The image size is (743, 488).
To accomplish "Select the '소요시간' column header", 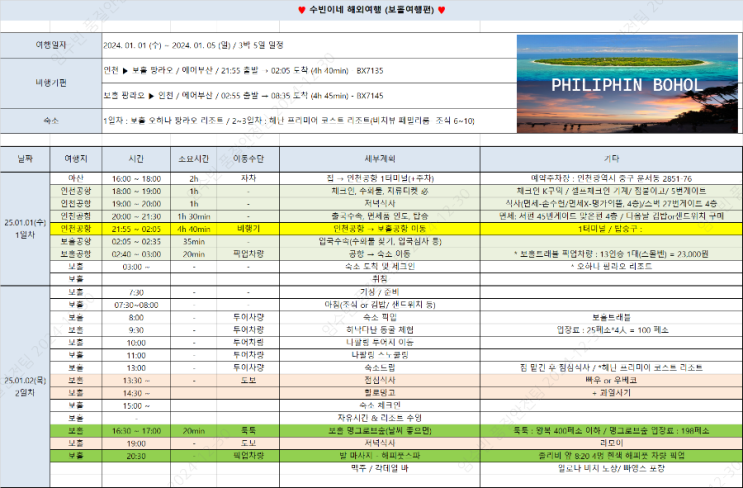I will (193, 159).
